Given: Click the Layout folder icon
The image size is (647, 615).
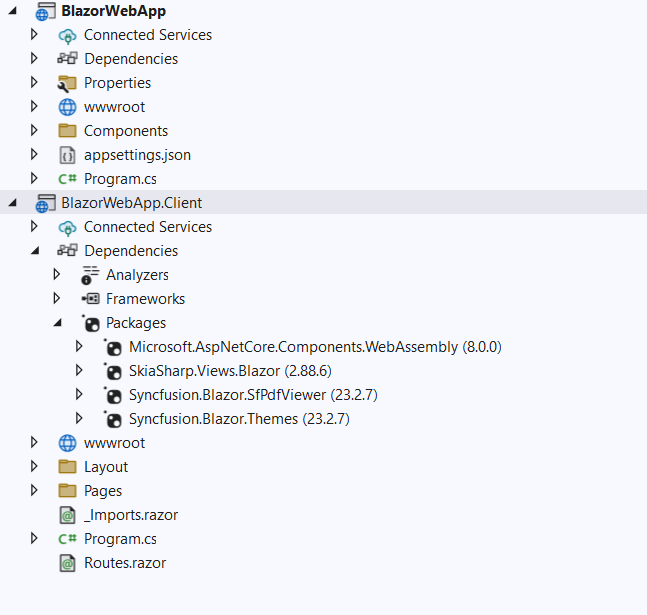Looking at the screenshot, I should 67,467.
